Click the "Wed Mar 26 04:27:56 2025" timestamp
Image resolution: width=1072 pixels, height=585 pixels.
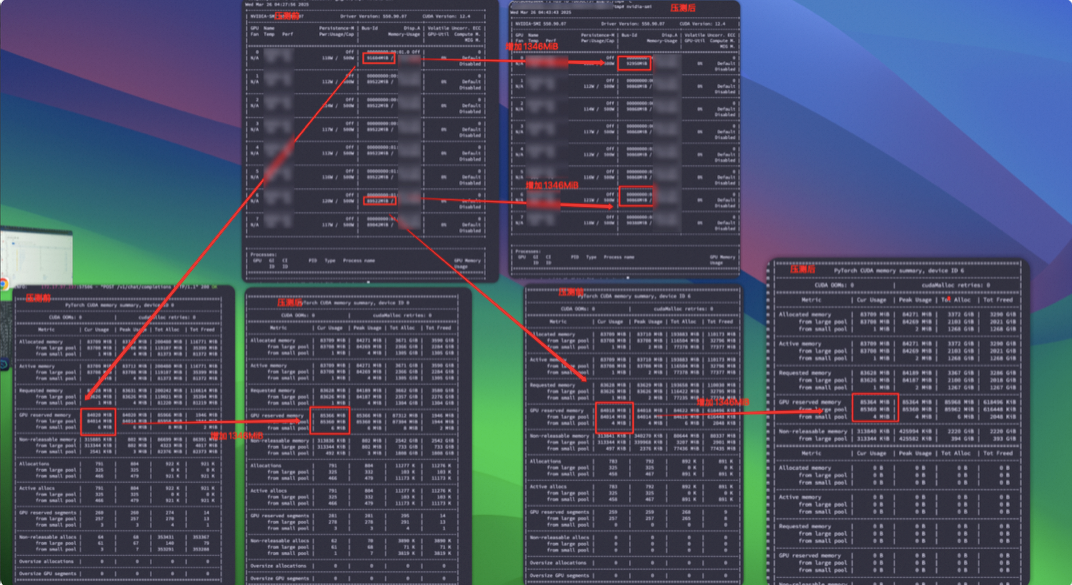(x=277, y=4)
